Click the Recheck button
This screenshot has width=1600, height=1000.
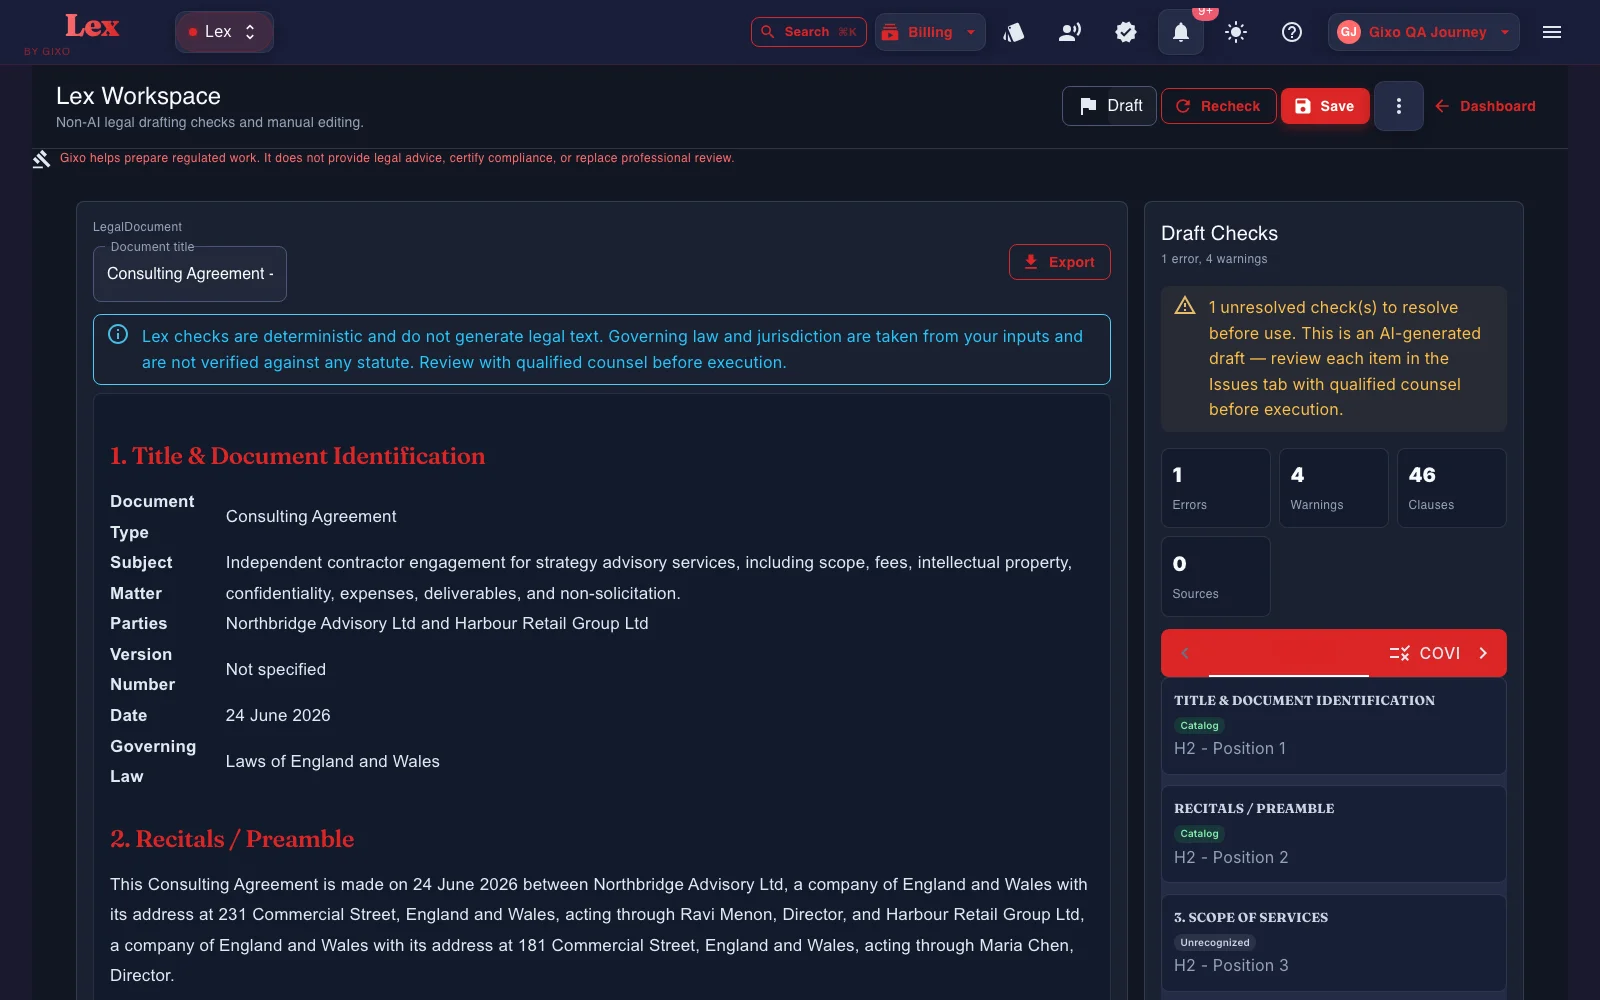click(1218, 106)
